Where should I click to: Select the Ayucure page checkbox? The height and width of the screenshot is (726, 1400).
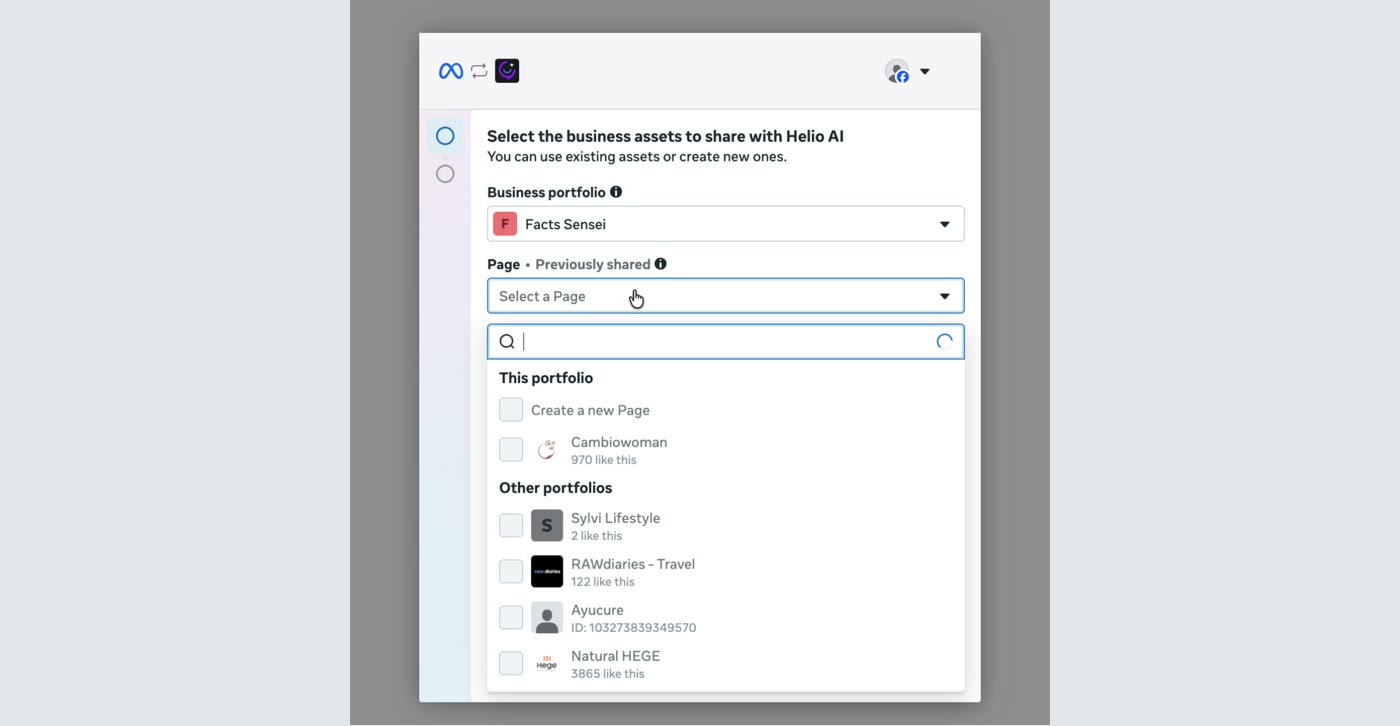tap(511, 618)
